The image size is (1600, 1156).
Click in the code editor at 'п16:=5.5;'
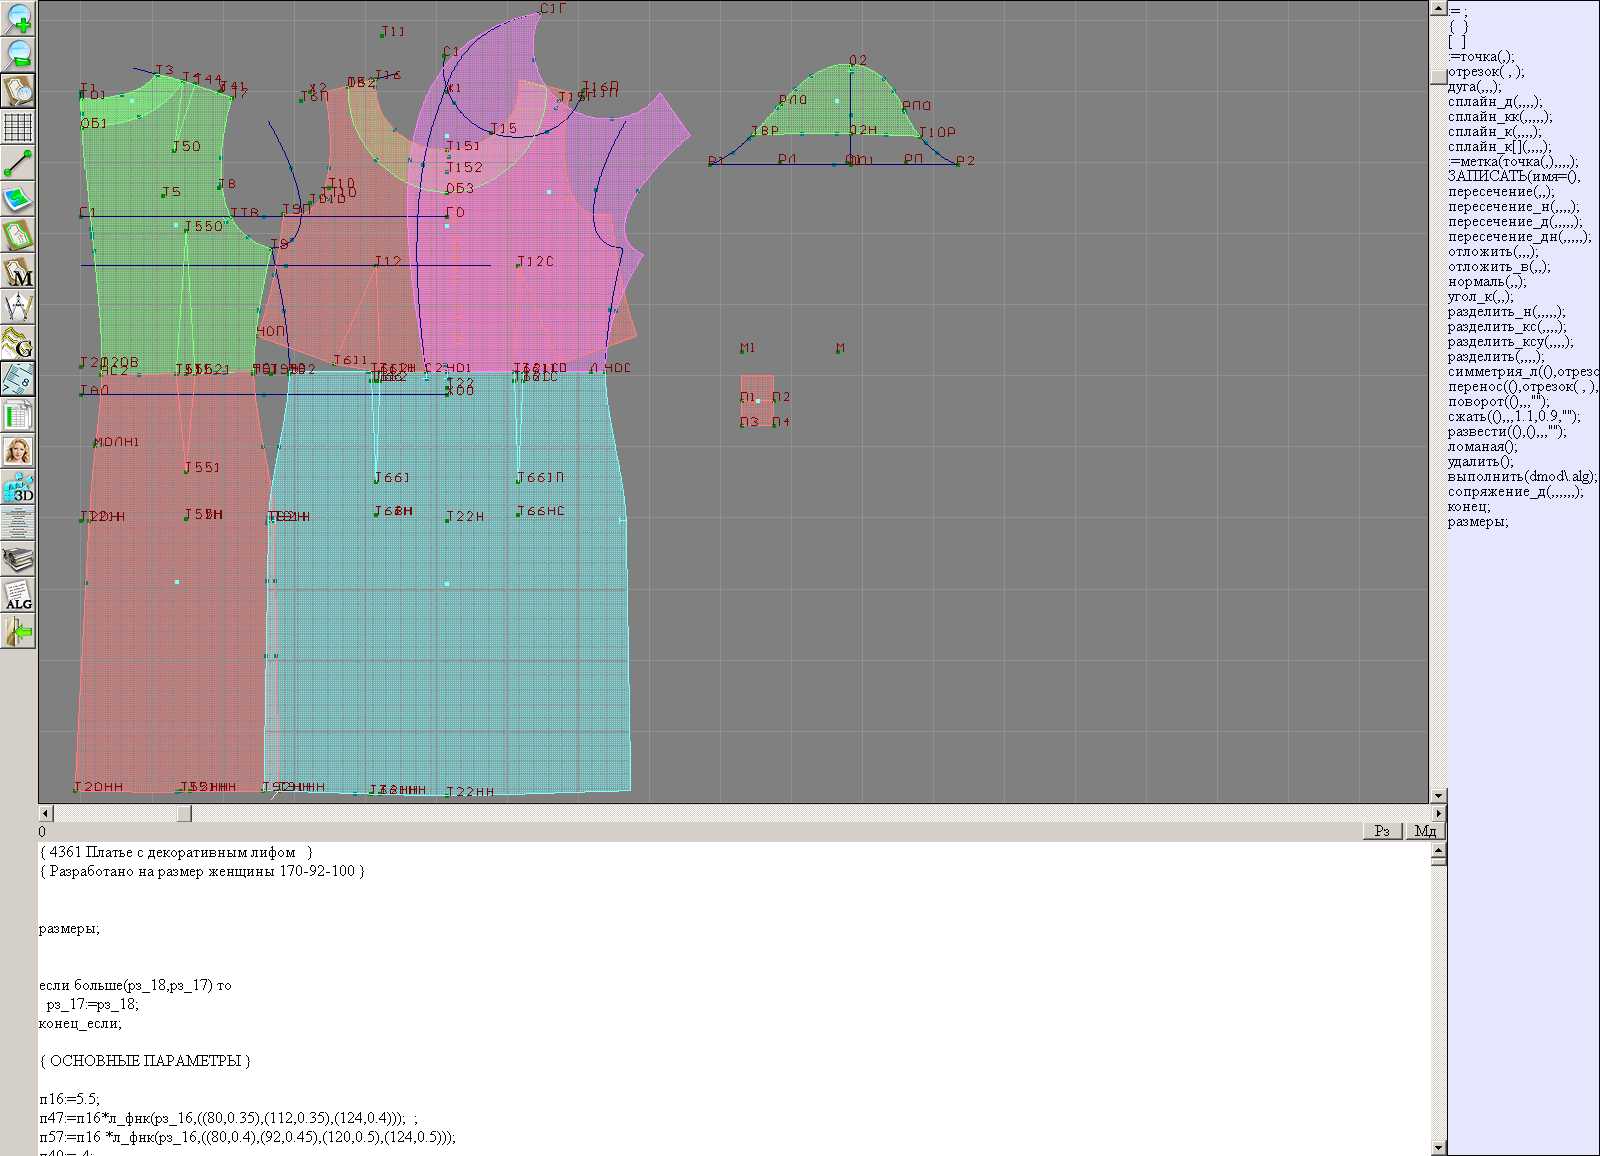(69, 1099)
